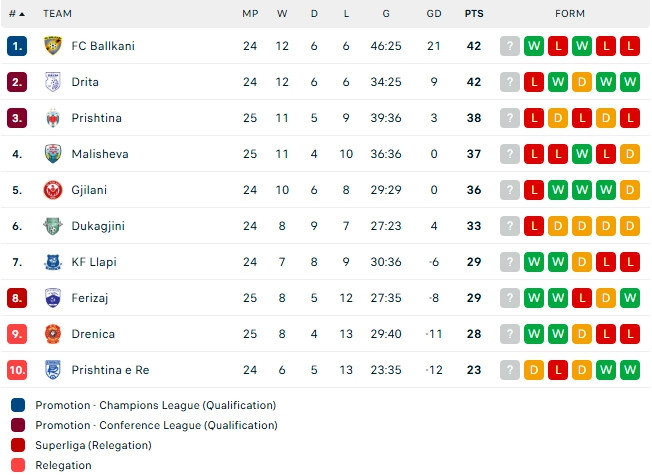
Task: Click the Malisheva team crest
Action: coord(53,154)
